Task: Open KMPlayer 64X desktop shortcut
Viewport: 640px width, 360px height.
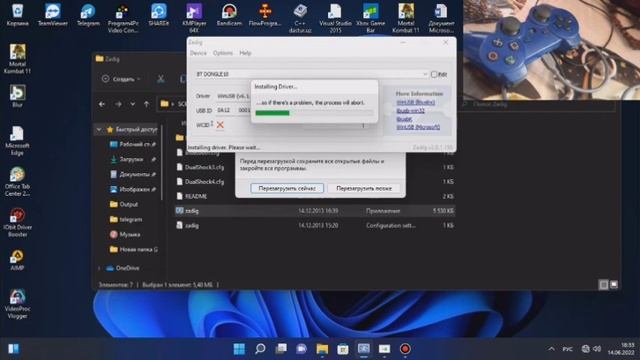Action: pyautogui.click(x=194, y=18)
